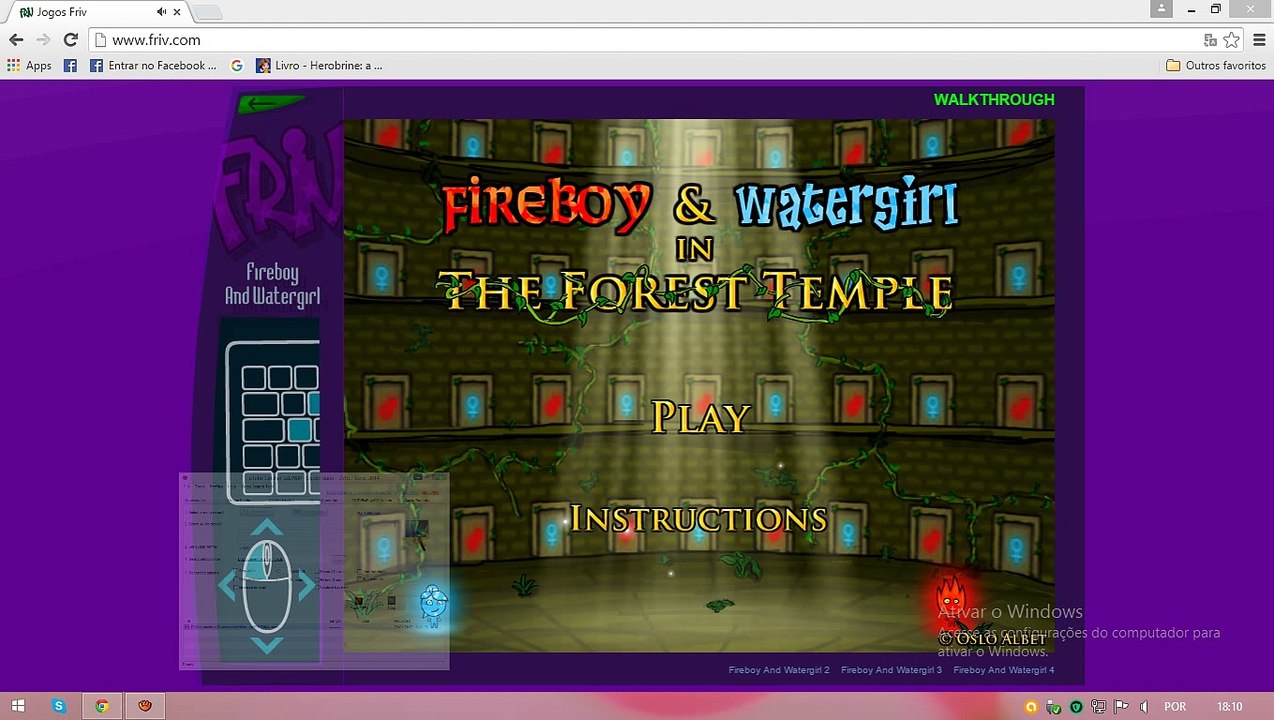Viewport: 1274px width, 720px height.
Task: Click the Chrome taskbar icon
Action: (x=101, y=706)
